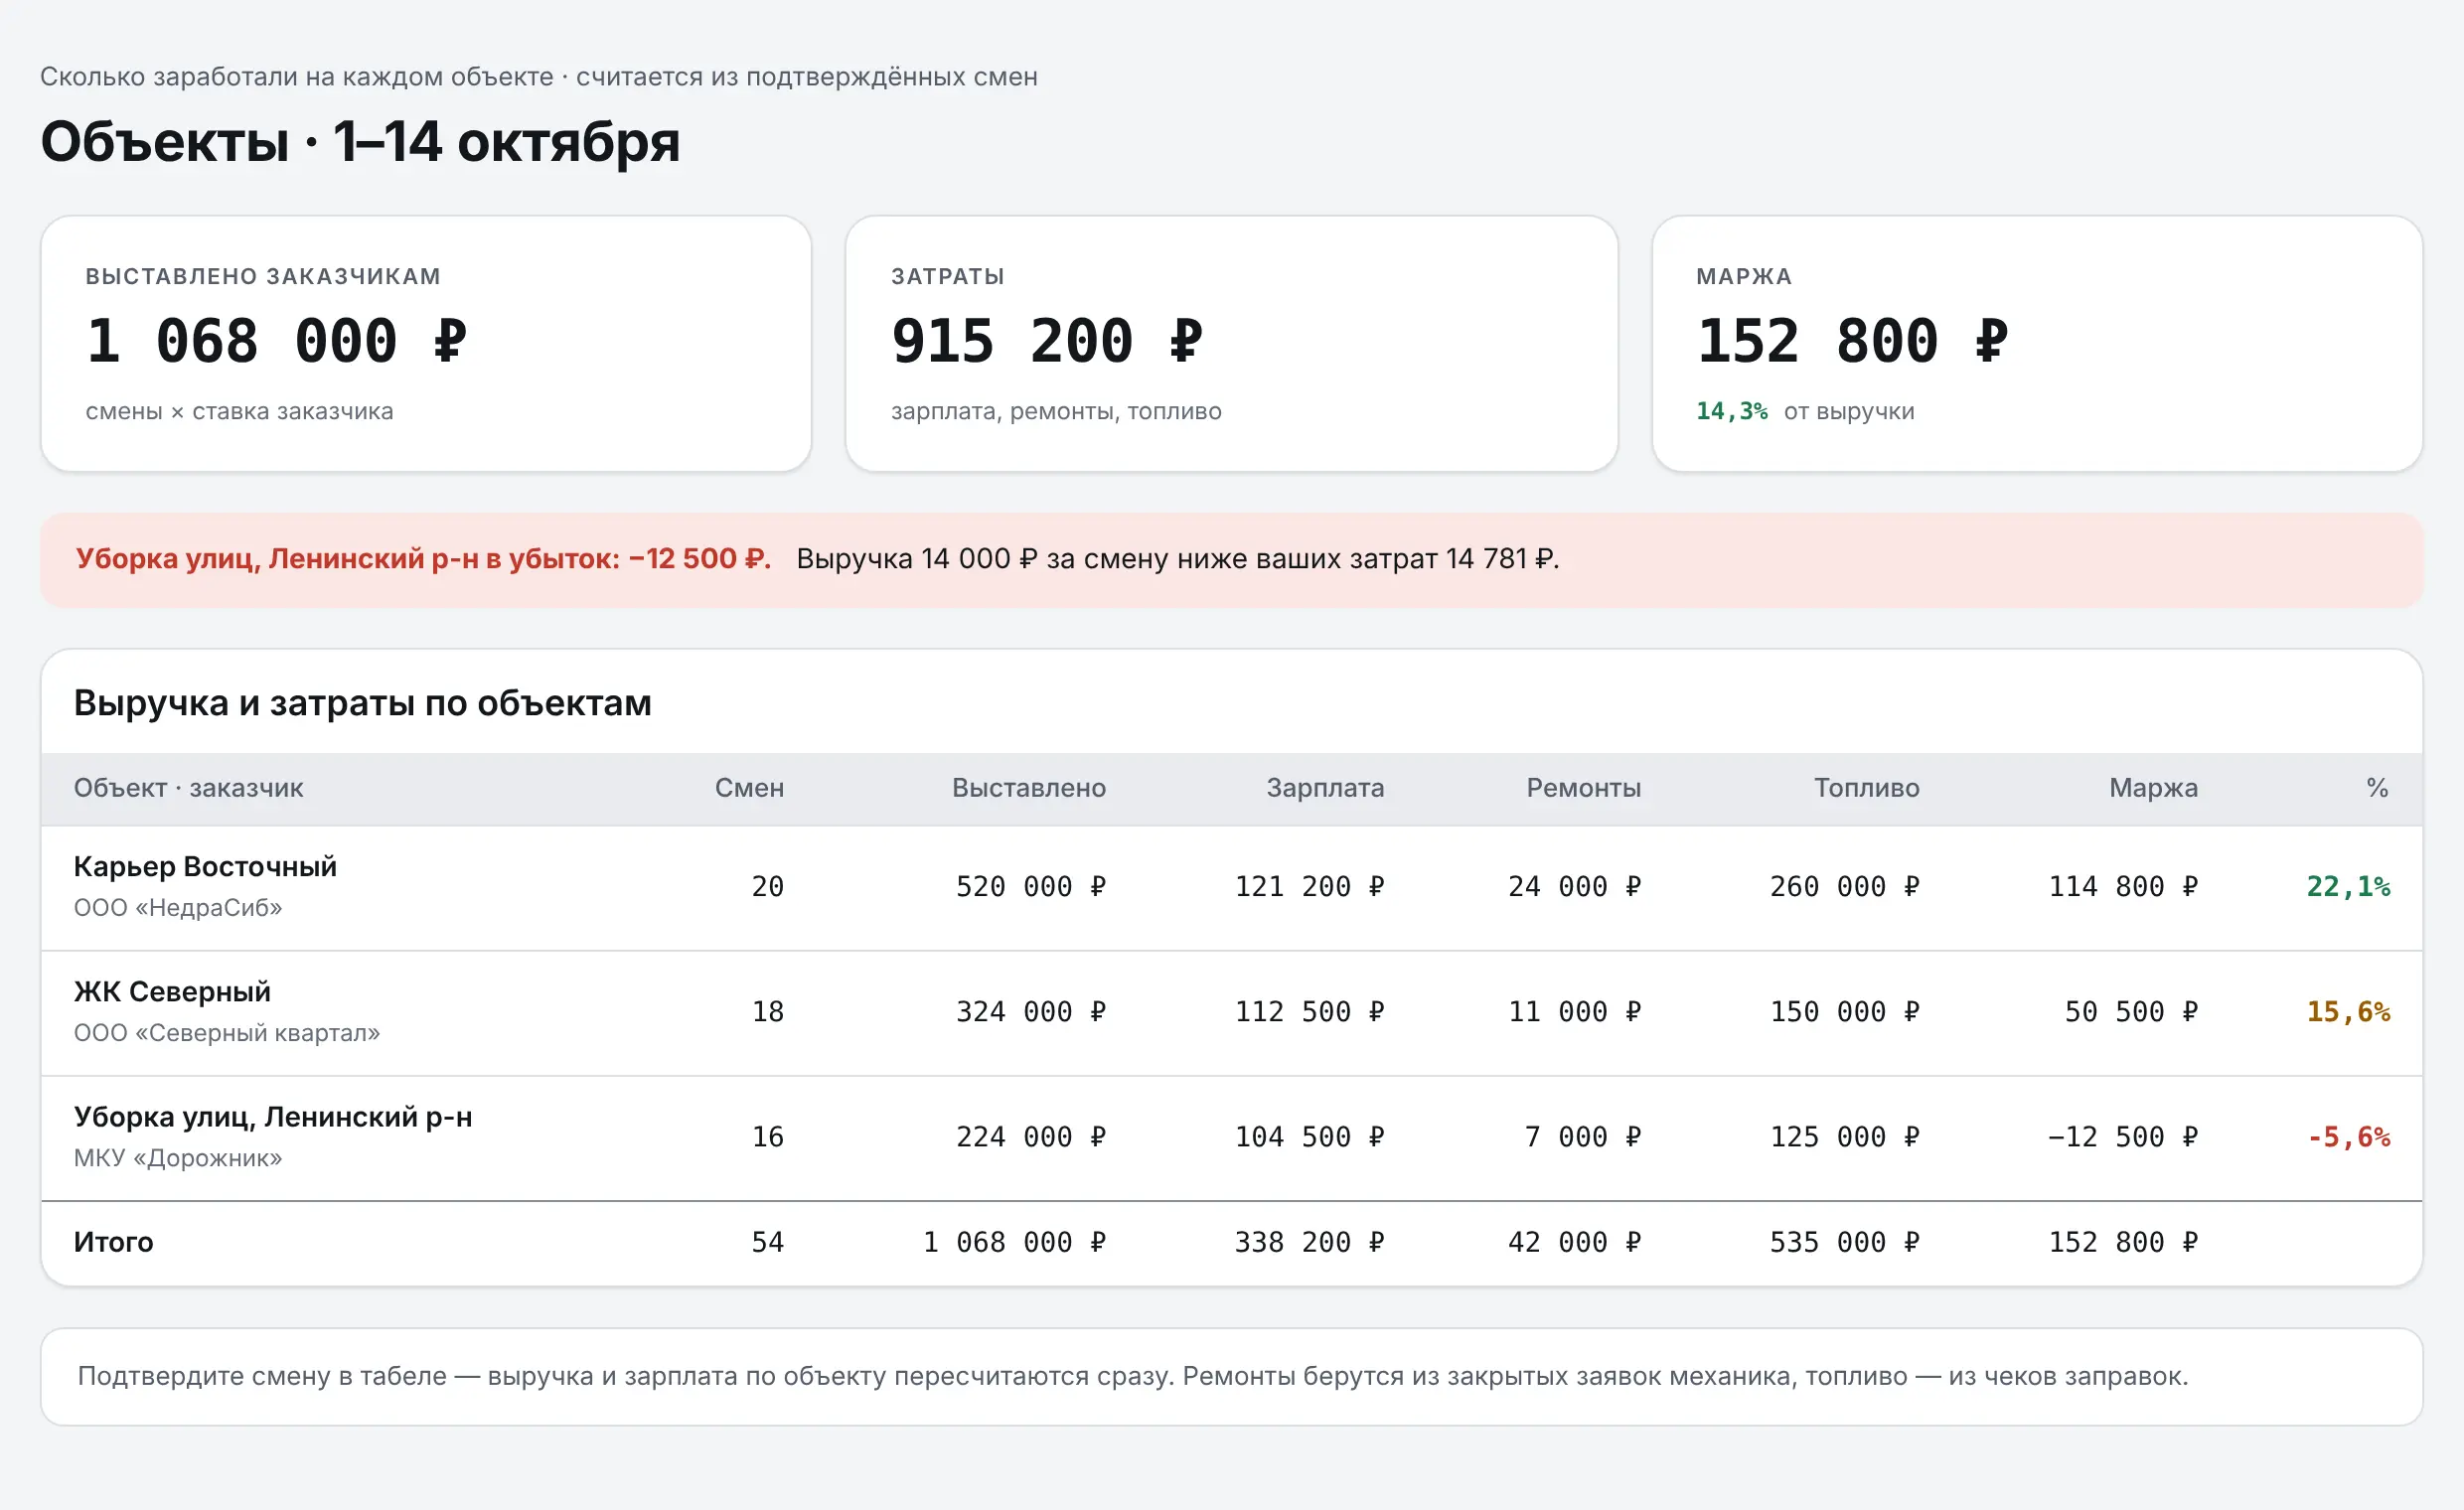2464x1510 pixels.
Task: Click the billed amount '224 000 ₽'
Action: pyautogui.click(x=1031, y=1137)
